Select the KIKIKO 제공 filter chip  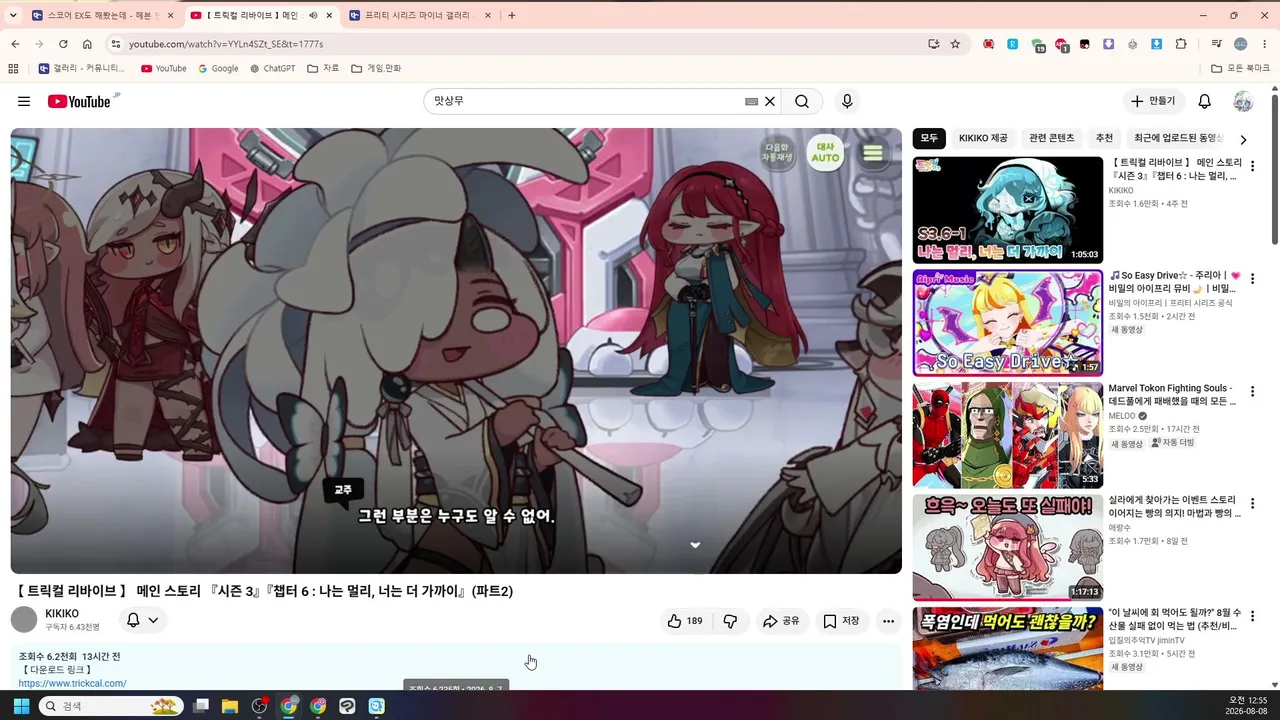pos(983,138)
